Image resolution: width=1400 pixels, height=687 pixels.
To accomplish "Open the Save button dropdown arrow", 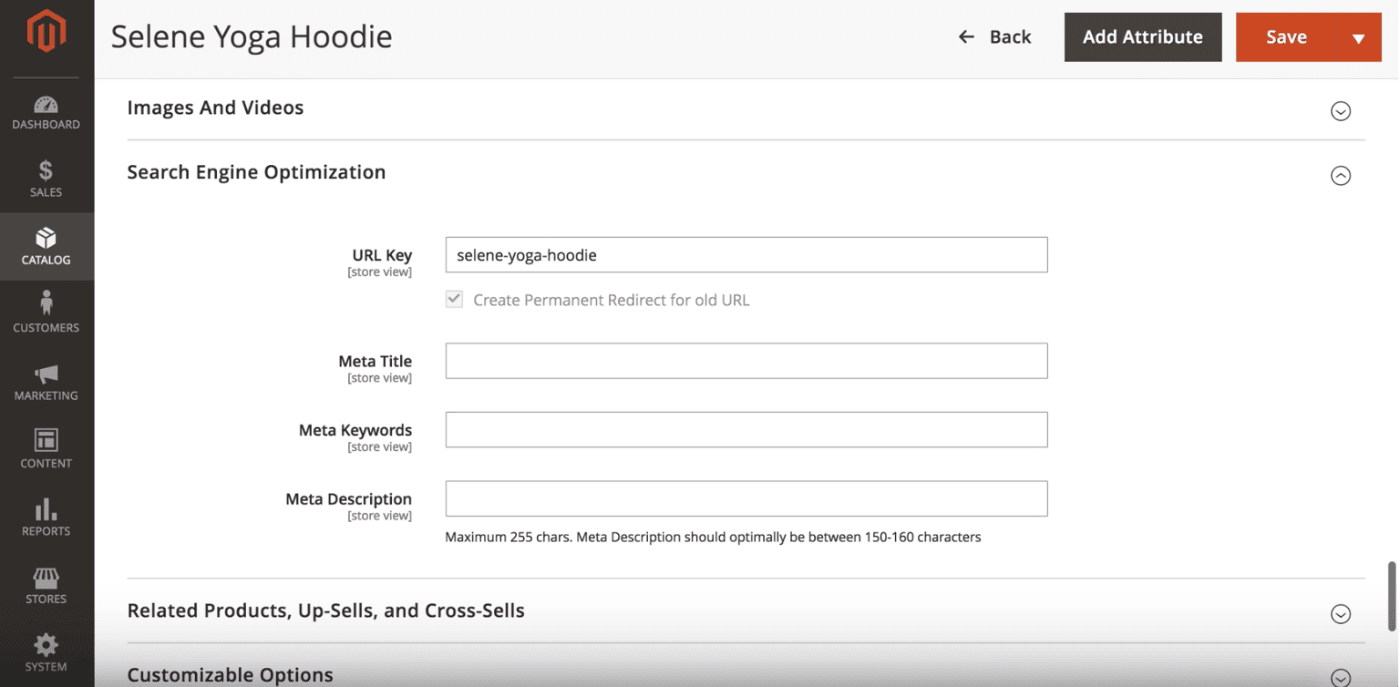I will click(x=1358, y=38).
